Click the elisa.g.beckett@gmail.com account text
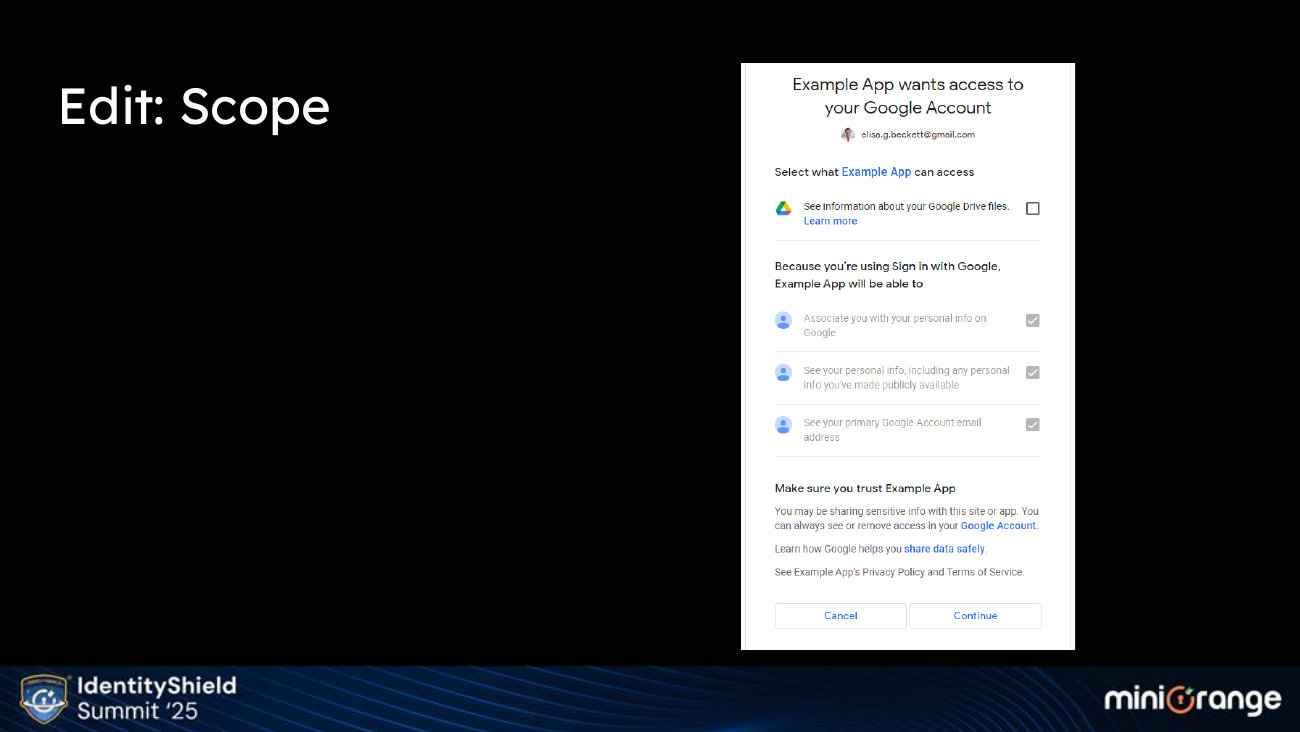The width and height of the screenshot is (1300, 732). pyautogui.click(x=918, y=134)
